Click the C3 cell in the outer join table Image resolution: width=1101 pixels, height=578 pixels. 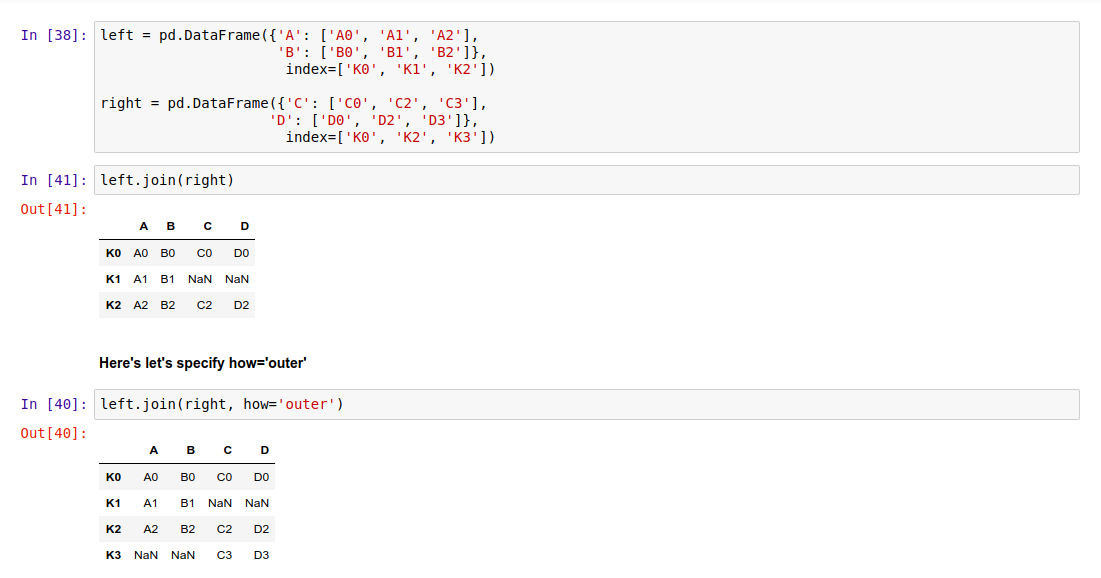pos(224,554)
